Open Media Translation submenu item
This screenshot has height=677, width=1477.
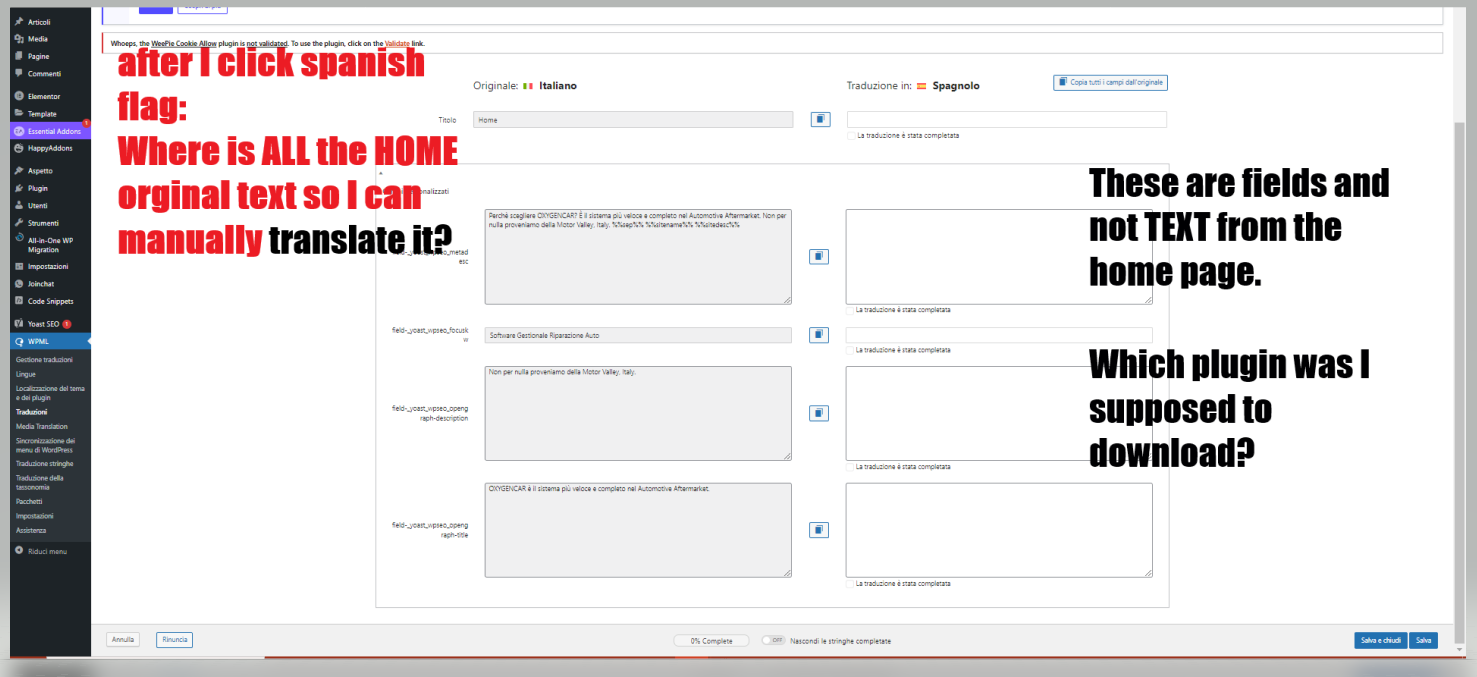coord(42,426)
